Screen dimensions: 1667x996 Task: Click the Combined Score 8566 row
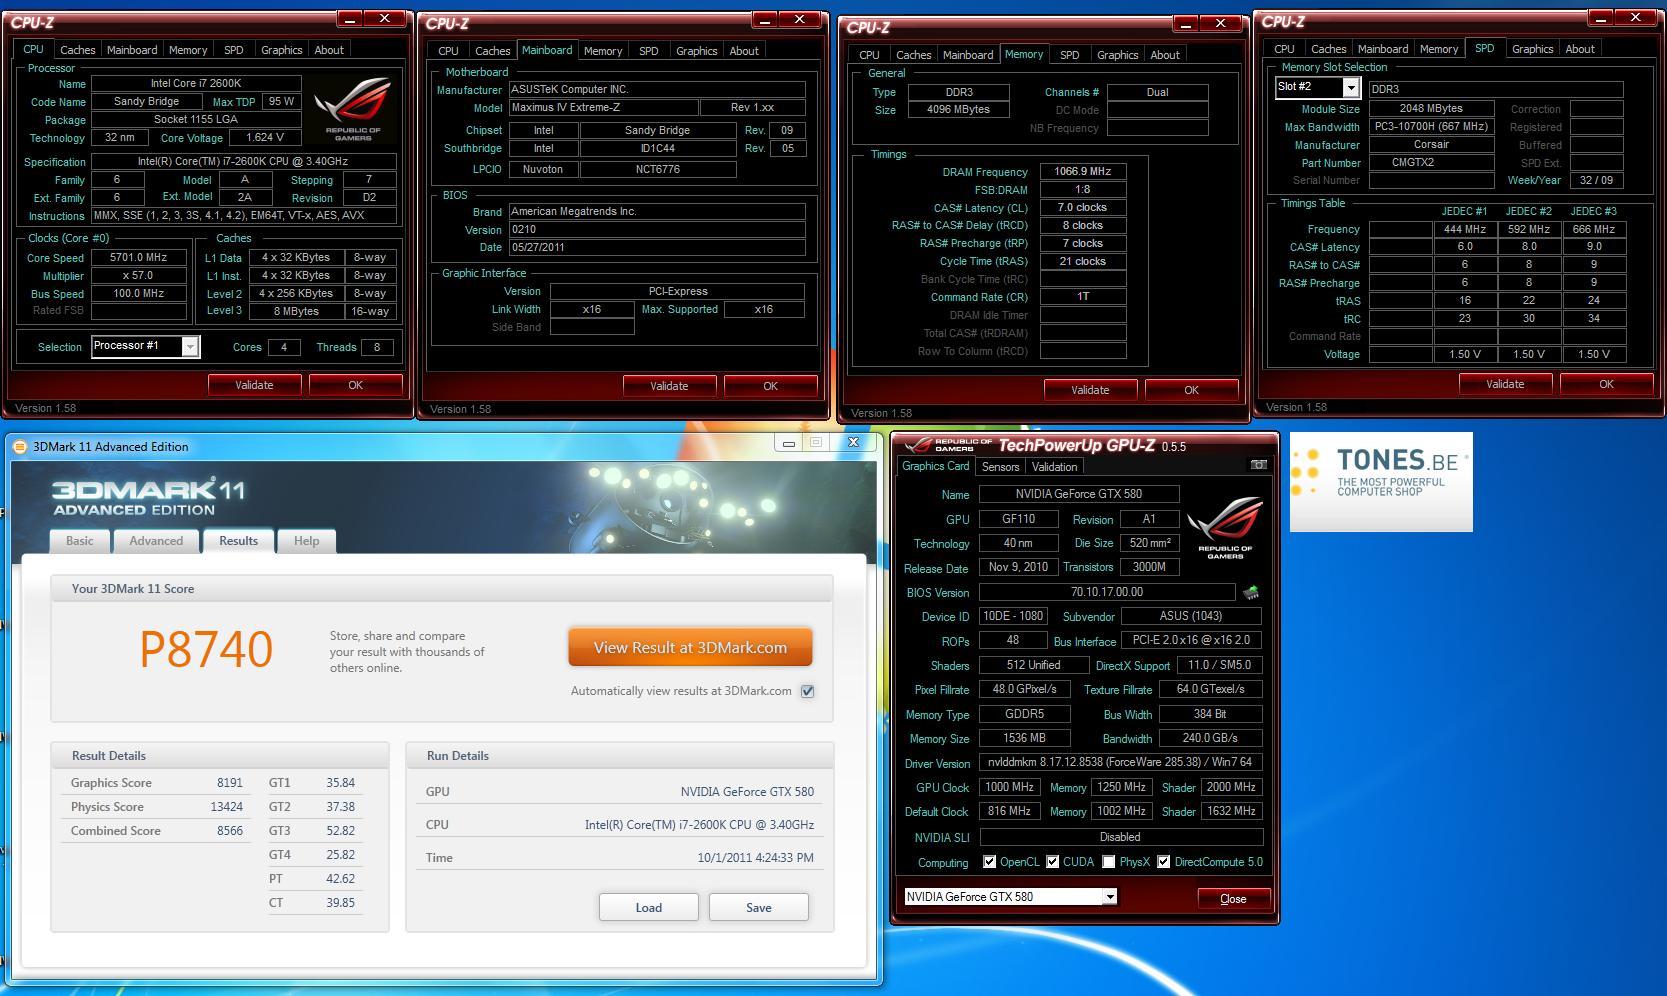156,831
